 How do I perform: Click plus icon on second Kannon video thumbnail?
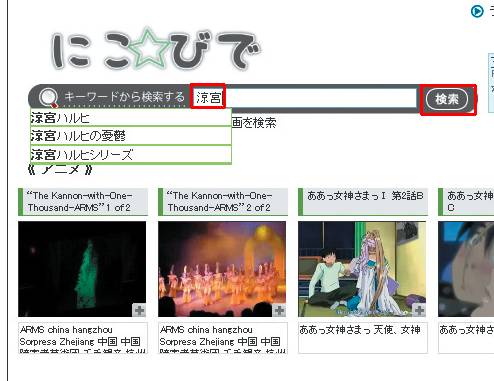coord(279,310)
